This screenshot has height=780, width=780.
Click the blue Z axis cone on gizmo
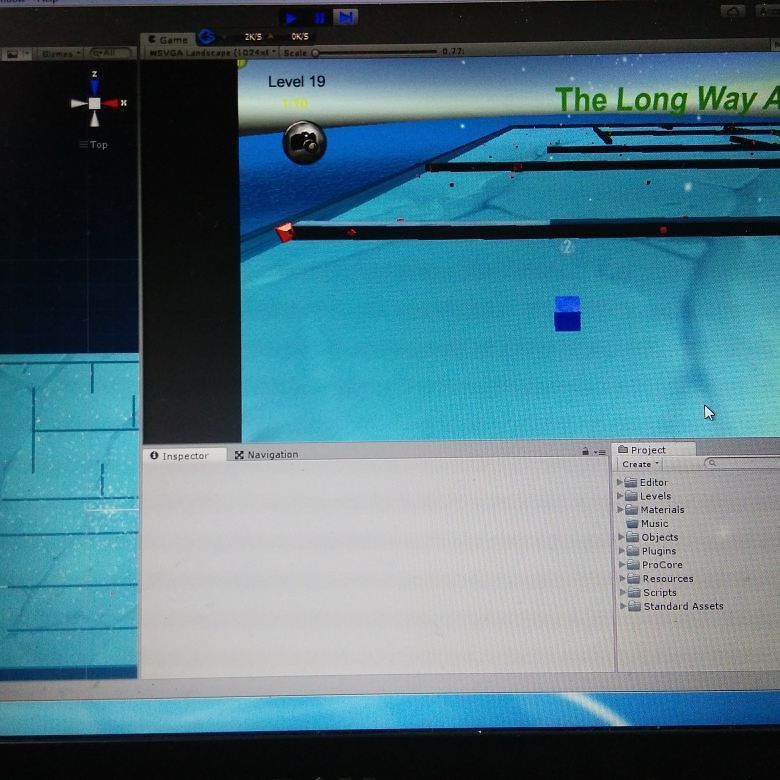[94, 87]
